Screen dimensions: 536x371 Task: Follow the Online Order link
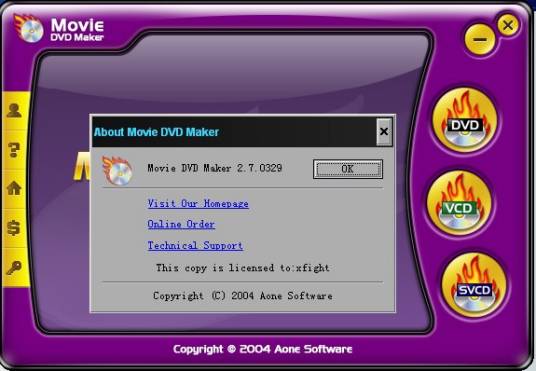pyautogui.click(x=181, y=224)
